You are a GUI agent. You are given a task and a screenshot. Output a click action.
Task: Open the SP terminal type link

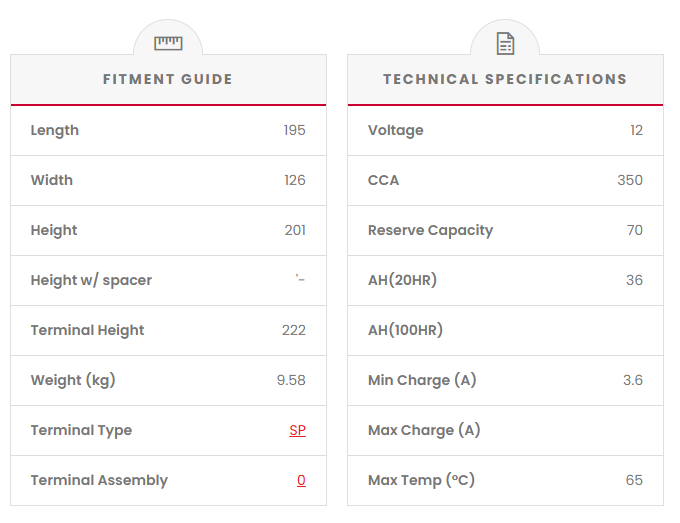coord(297,430)
